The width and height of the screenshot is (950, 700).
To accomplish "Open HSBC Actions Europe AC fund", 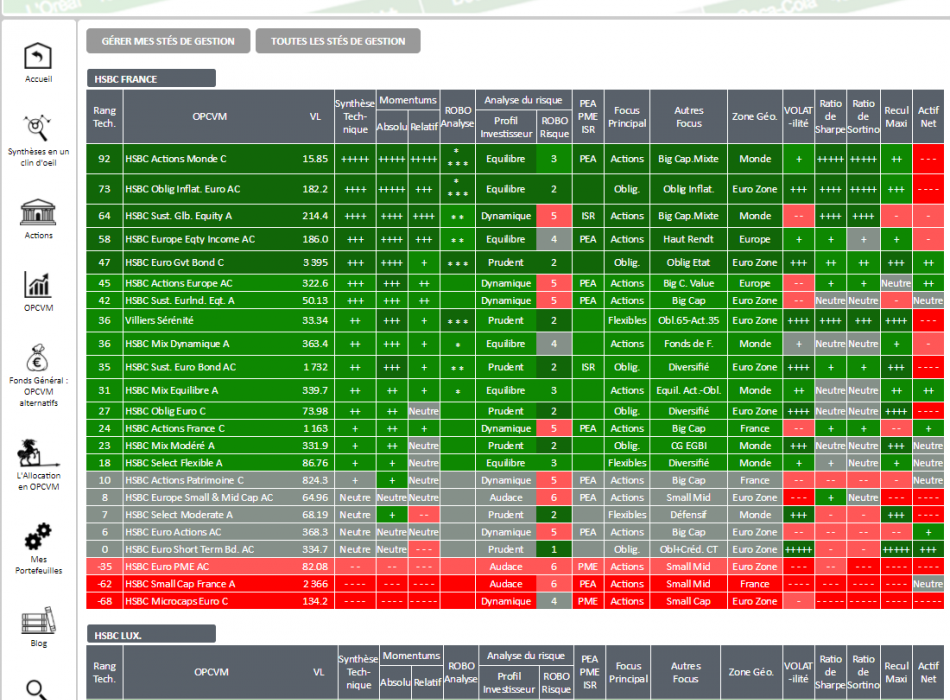I will coord(178,283).
